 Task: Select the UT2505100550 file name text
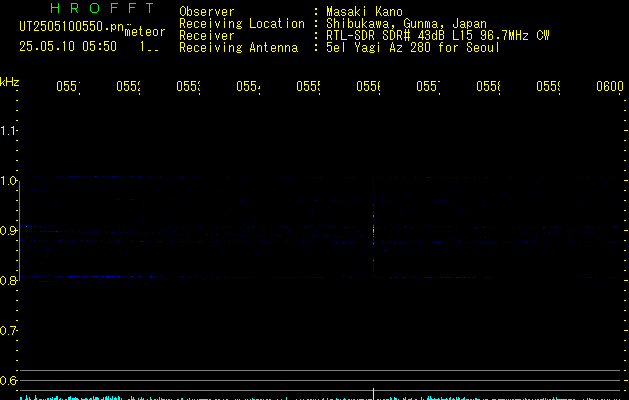click(72, 27)
